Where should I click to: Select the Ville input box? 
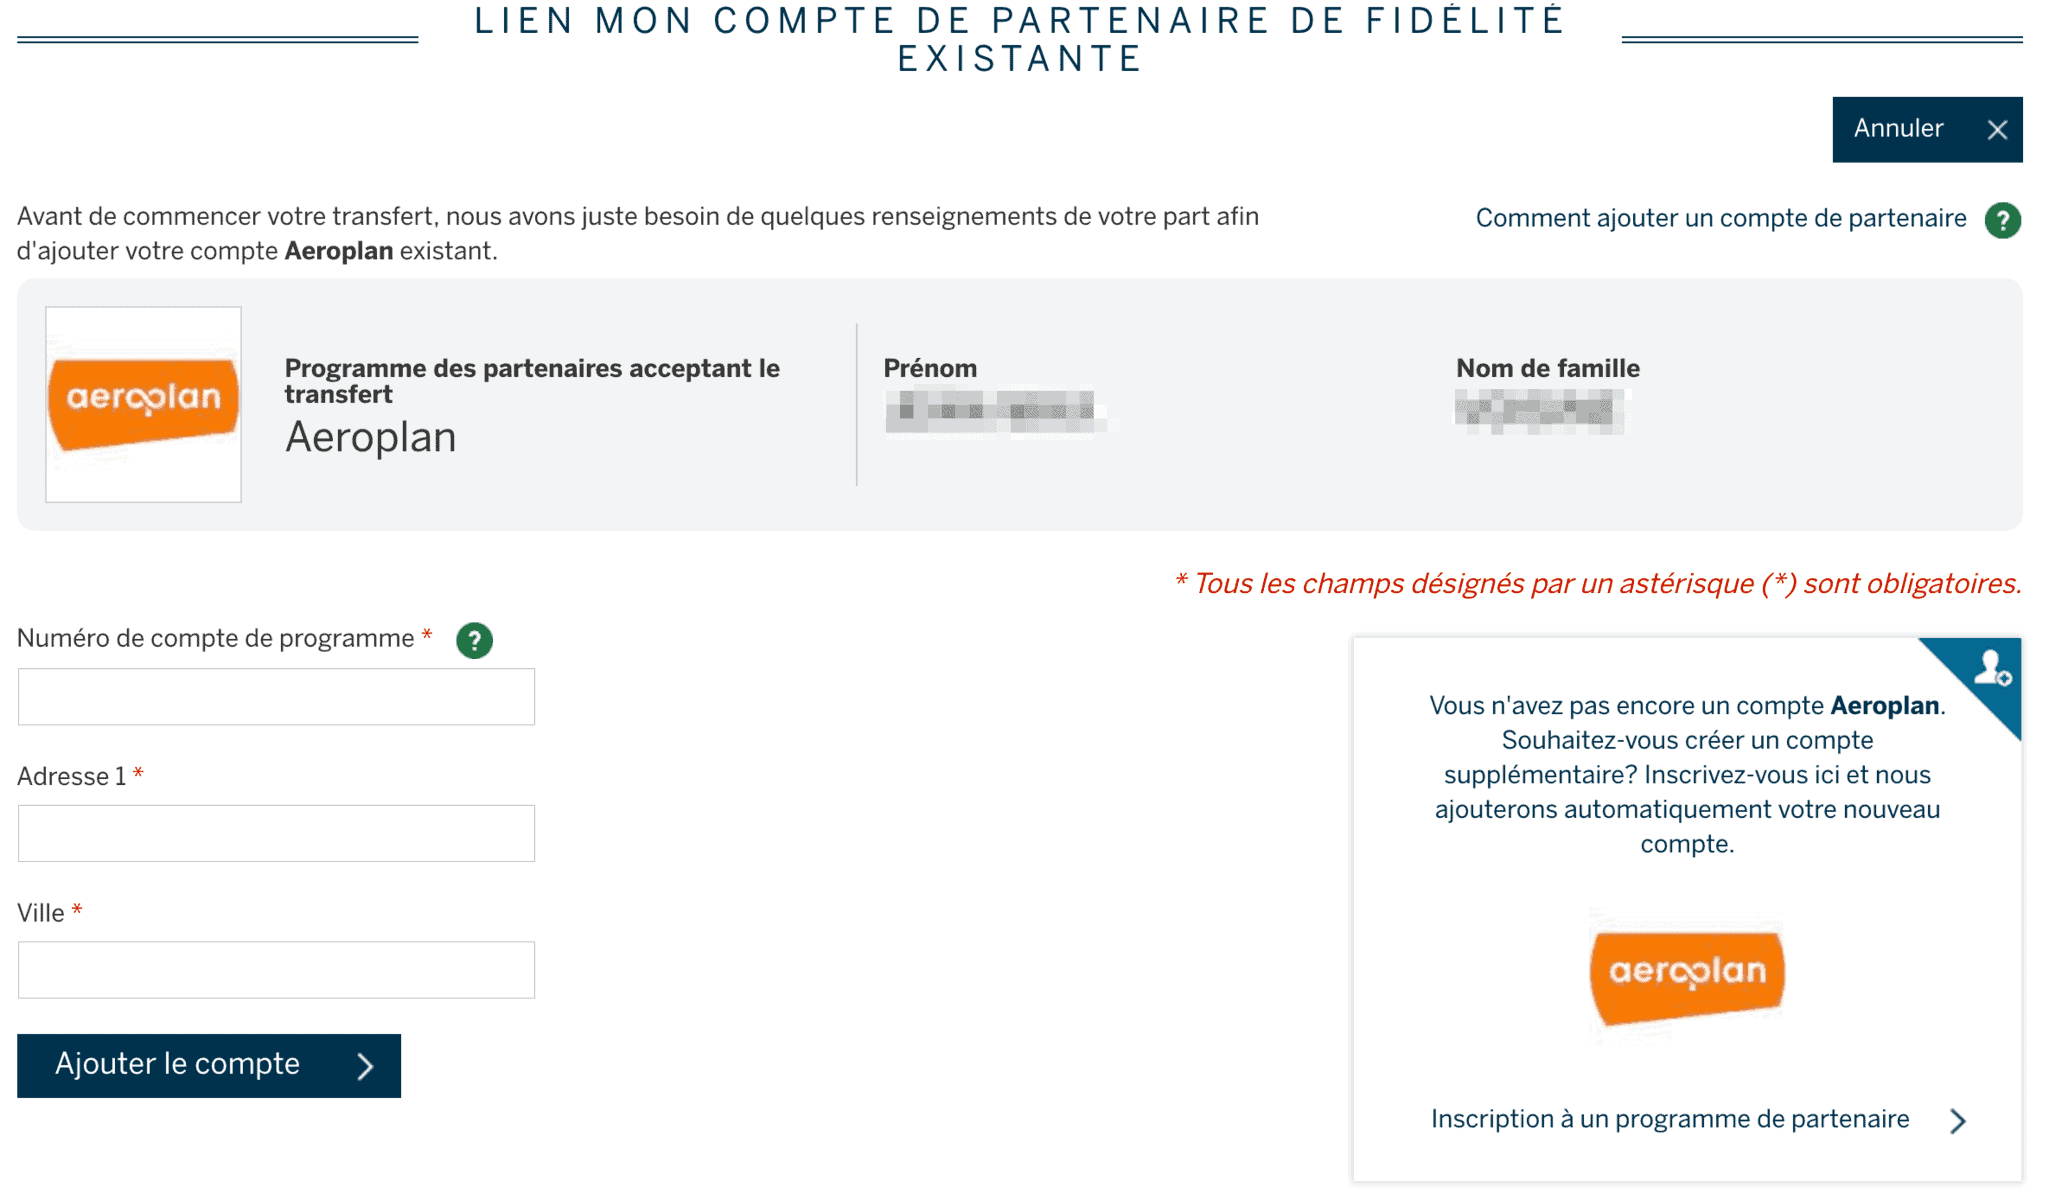(276, 970)
